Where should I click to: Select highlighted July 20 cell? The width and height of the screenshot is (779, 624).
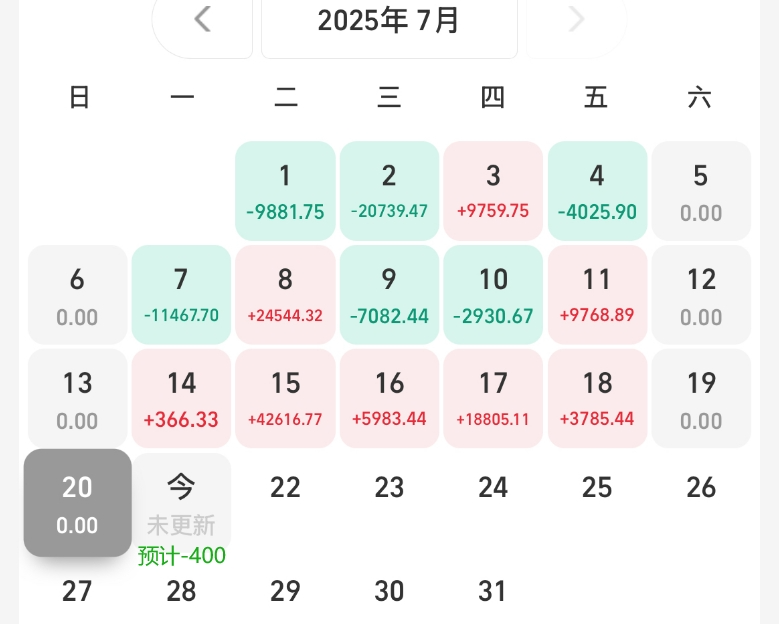[78, 503]
